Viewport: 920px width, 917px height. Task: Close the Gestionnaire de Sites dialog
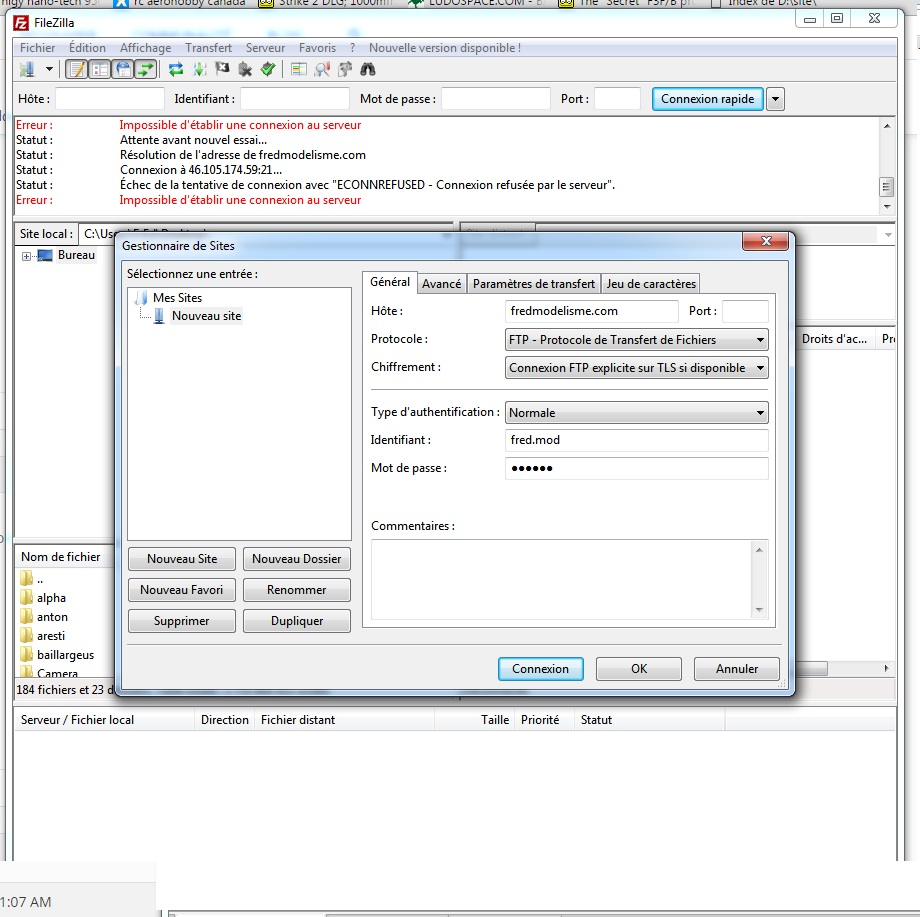coord(765,241)
